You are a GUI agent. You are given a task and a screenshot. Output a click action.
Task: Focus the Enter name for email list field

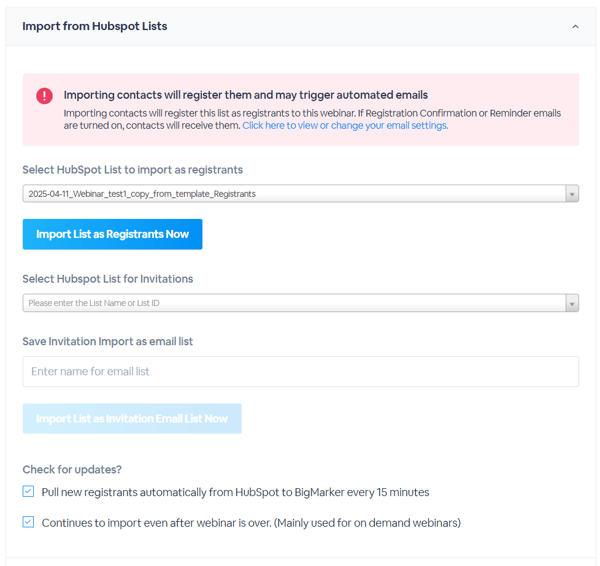300,372
